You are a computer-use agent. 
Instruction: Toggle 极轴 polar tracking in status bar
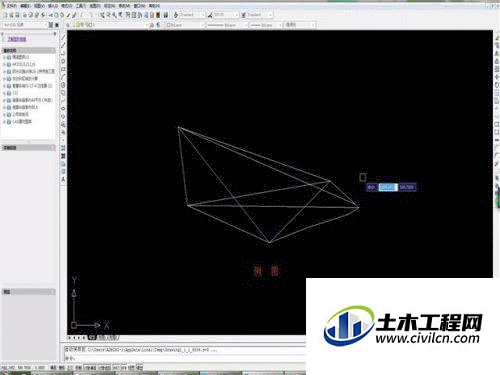point(79,368)
